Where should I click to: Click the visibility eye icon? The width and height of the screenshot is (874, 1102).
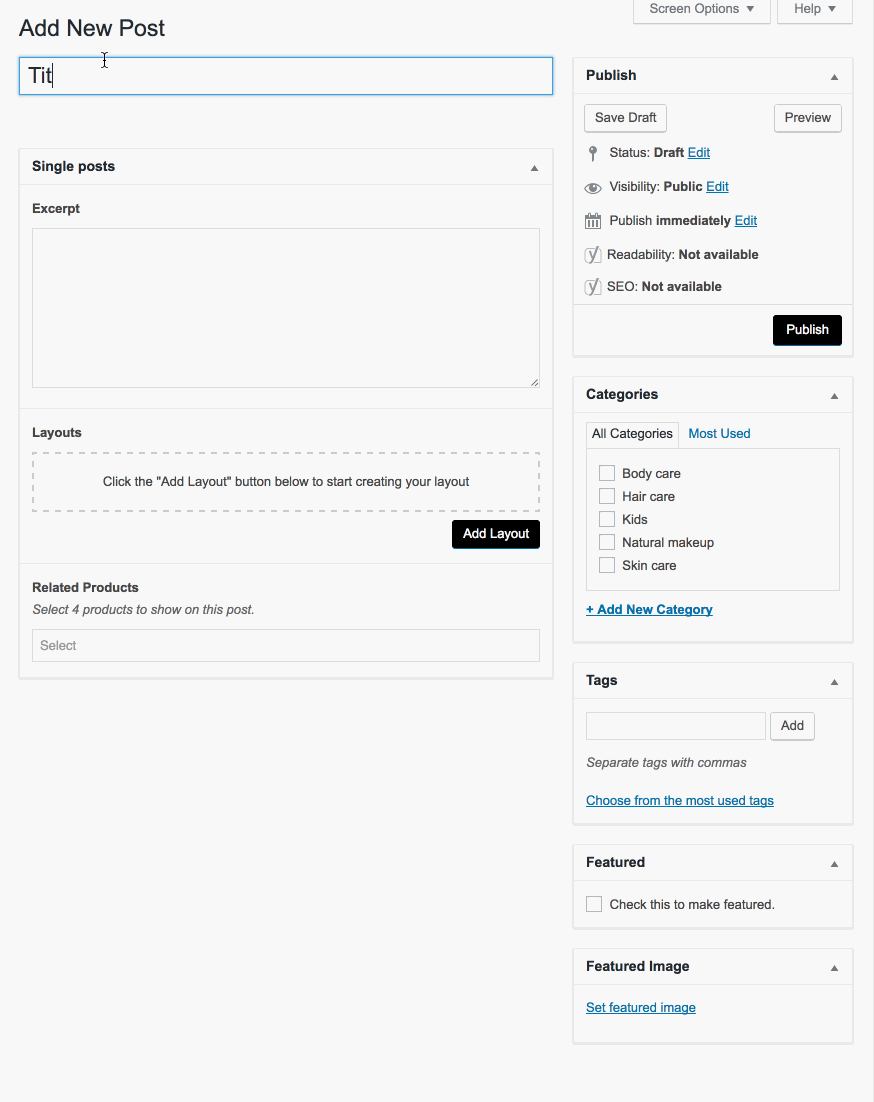[593, 187]
